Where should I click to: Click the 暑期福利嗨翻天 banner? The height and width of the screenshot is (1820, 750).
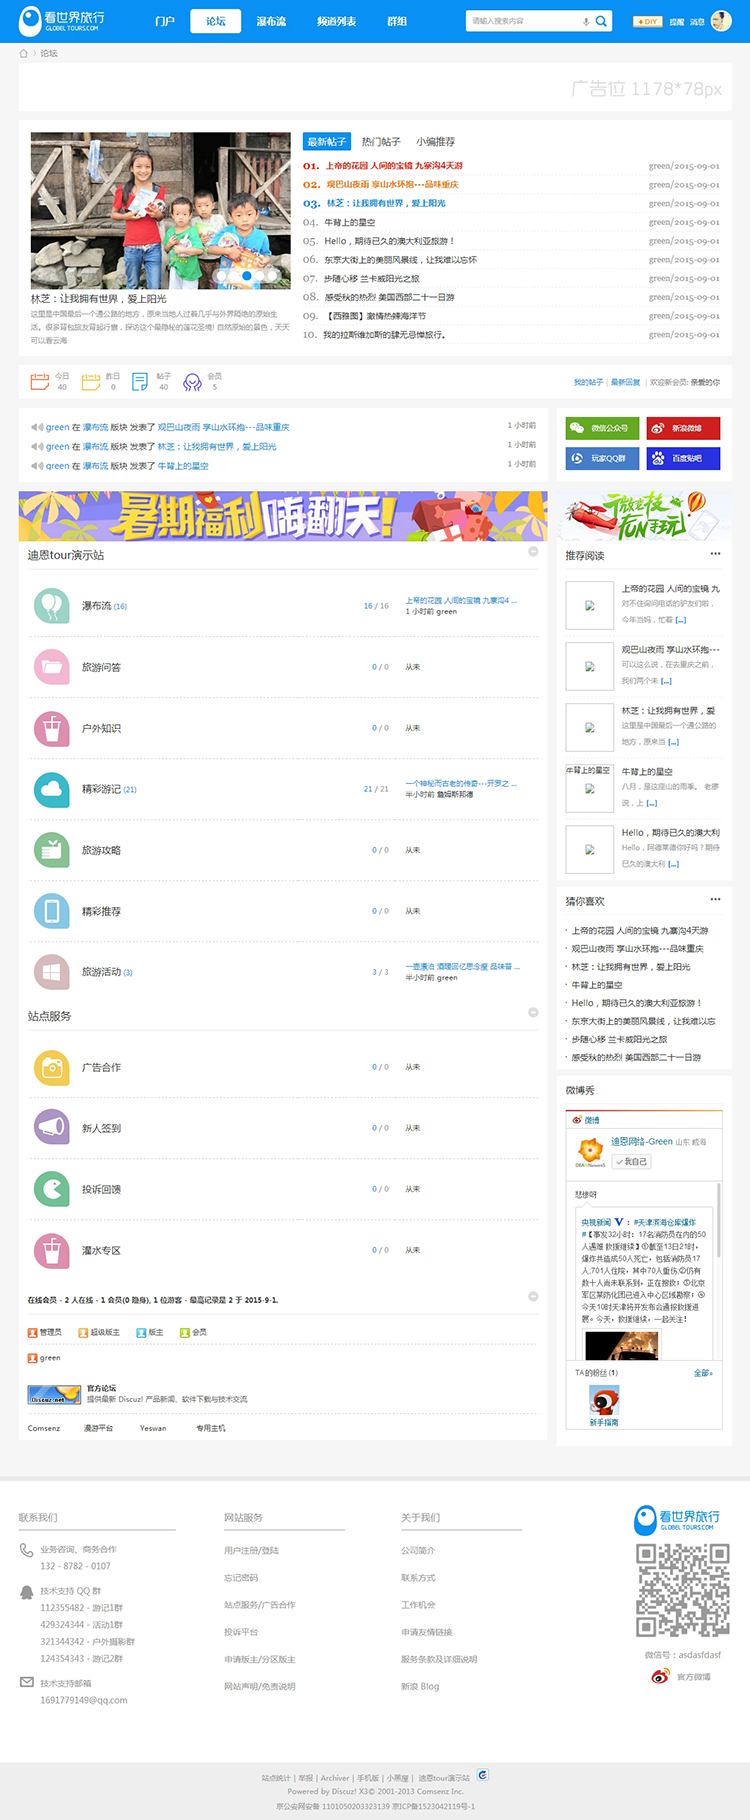[283, 516]
